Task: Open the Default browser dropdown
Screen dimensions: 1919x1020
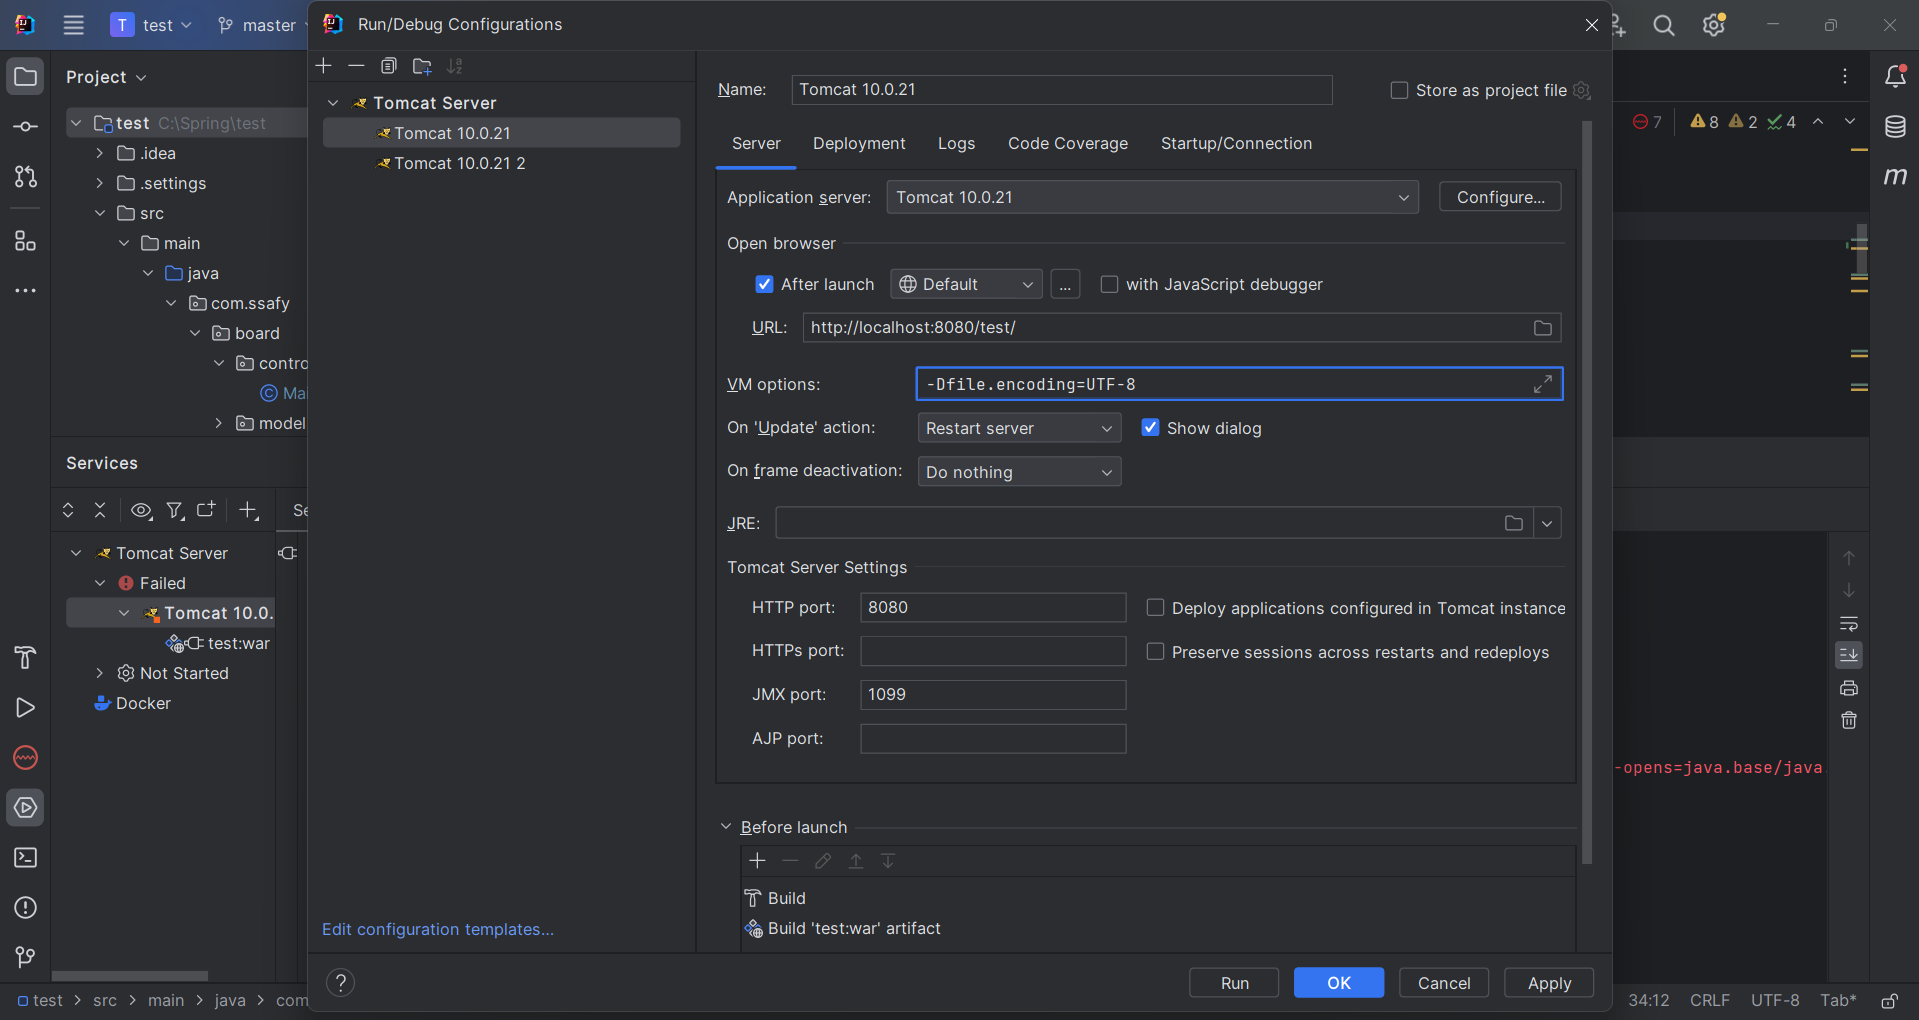Action: [966, 284]
